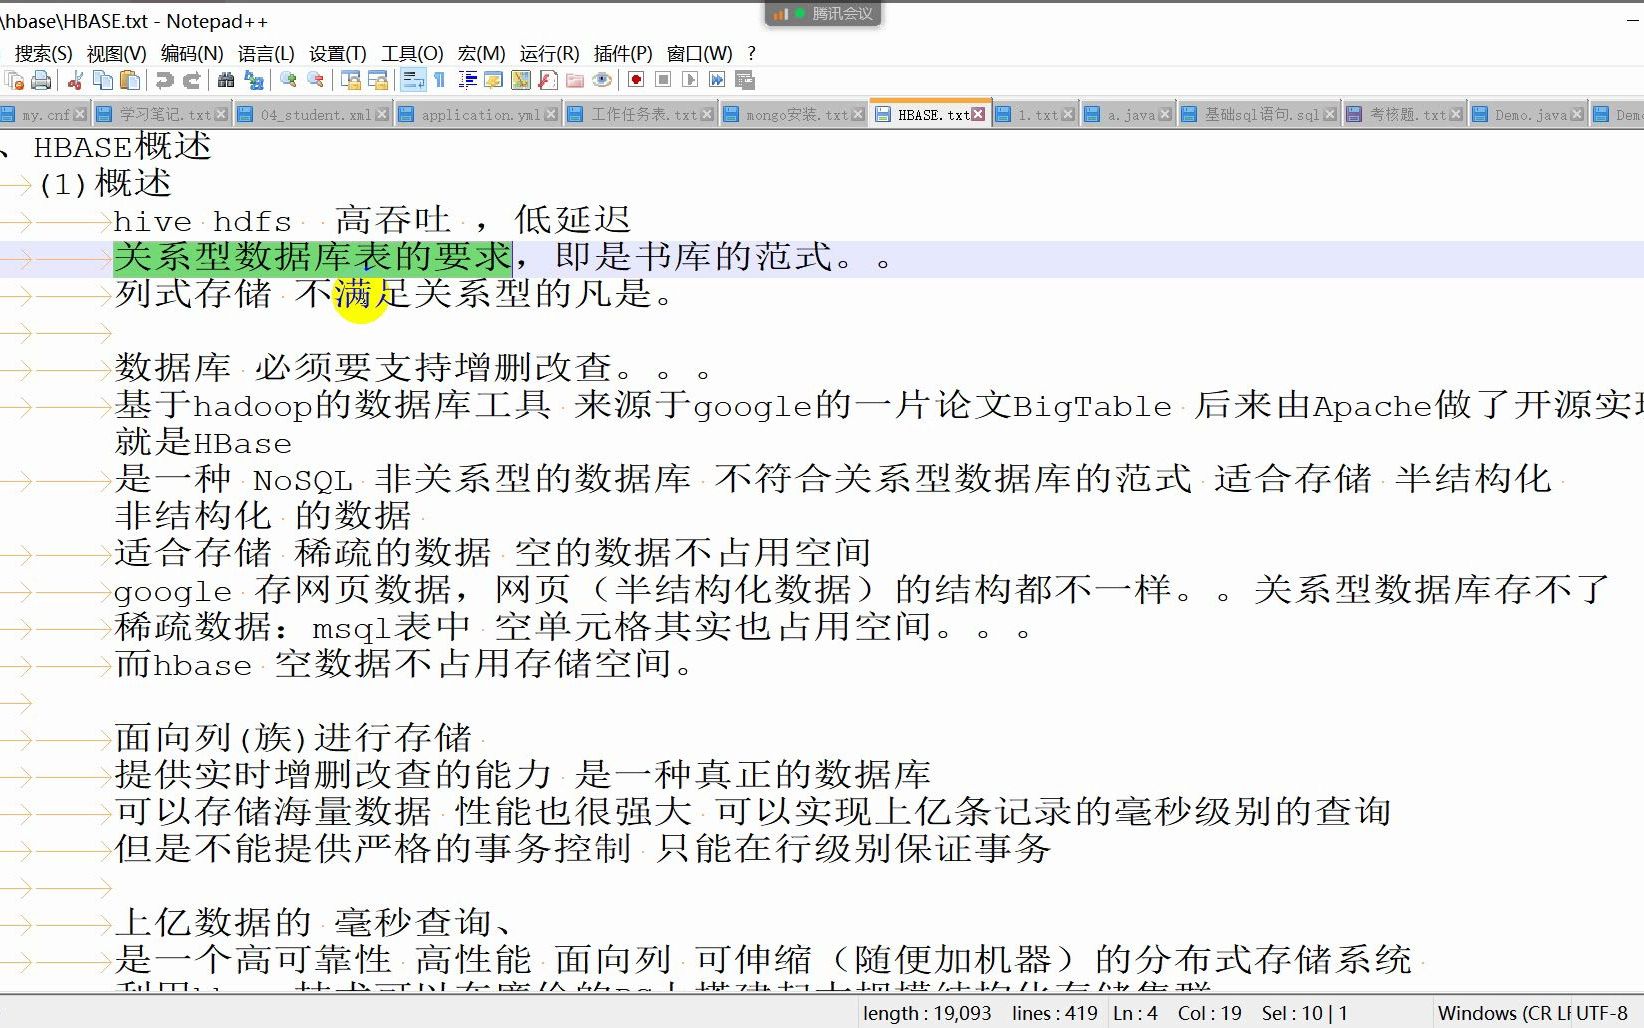Open the 搜索(S) menu
Viewport: 1644px width, 1028px height.
click(x=43, y=53)
